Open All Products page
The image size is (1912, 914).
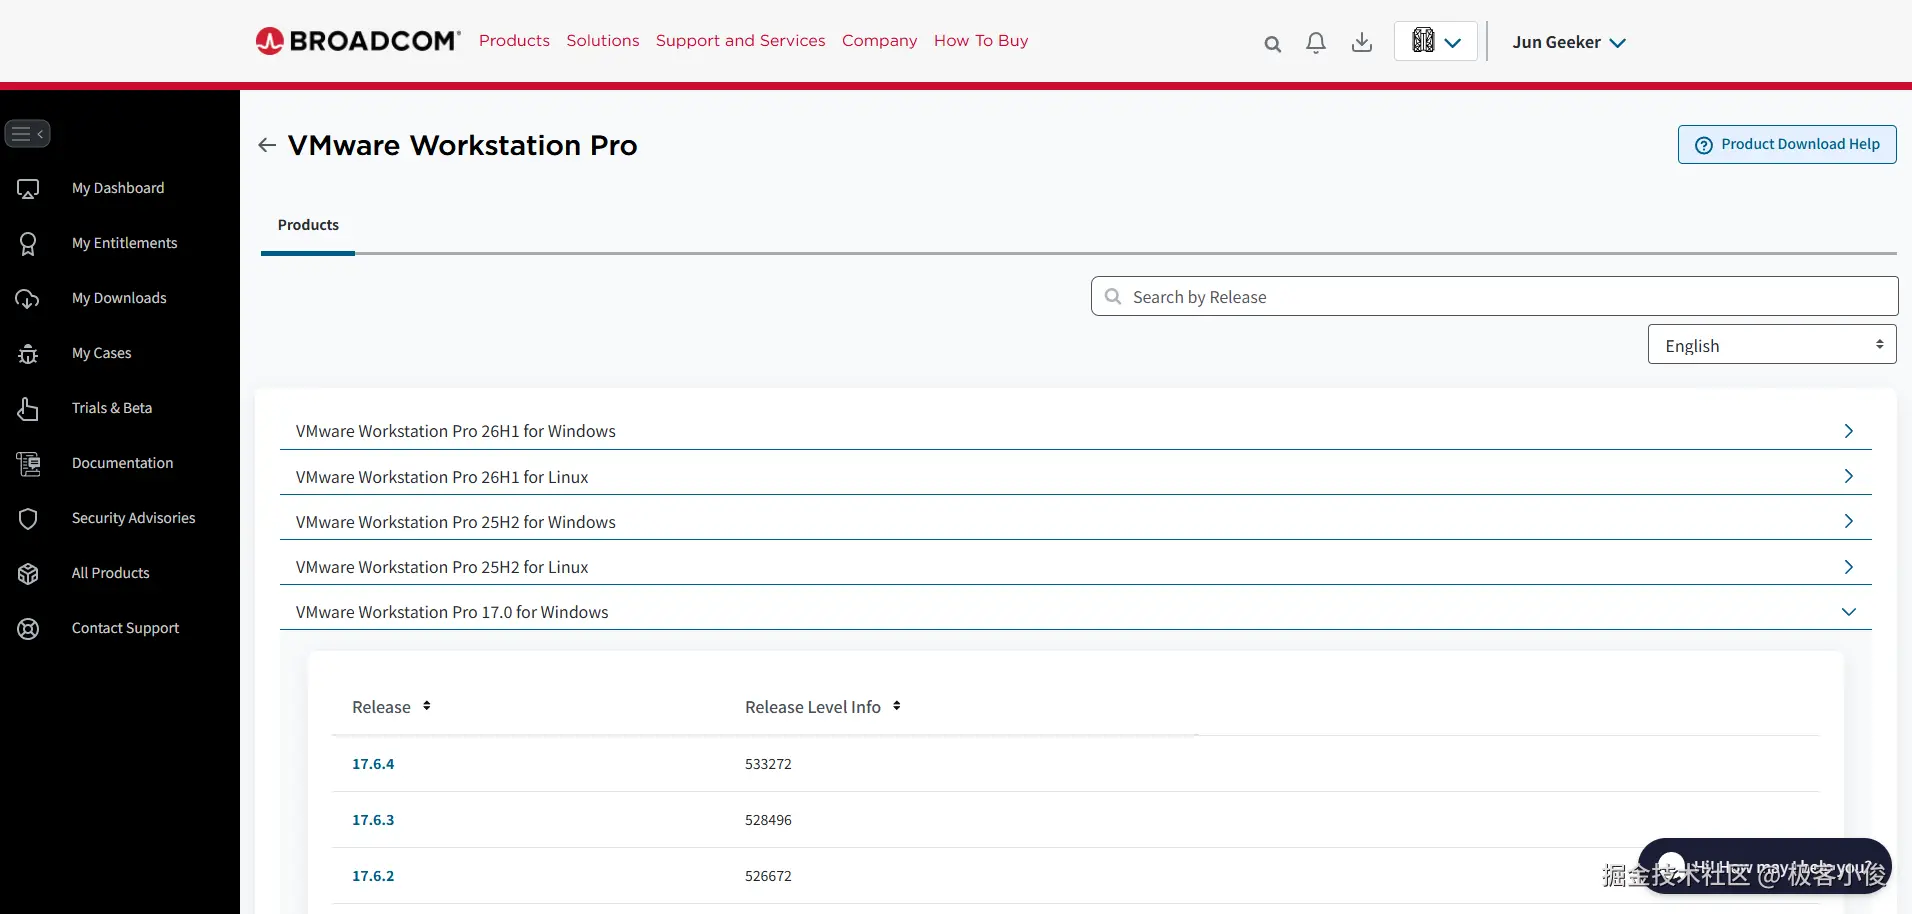[110, 573]
